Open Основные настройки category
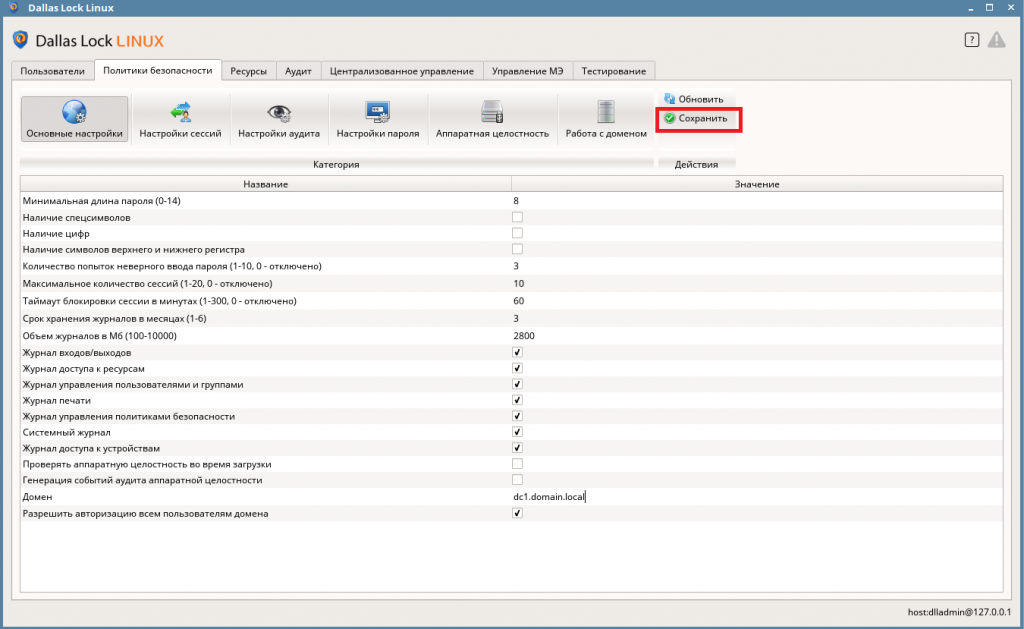 (x=74, y=119)
